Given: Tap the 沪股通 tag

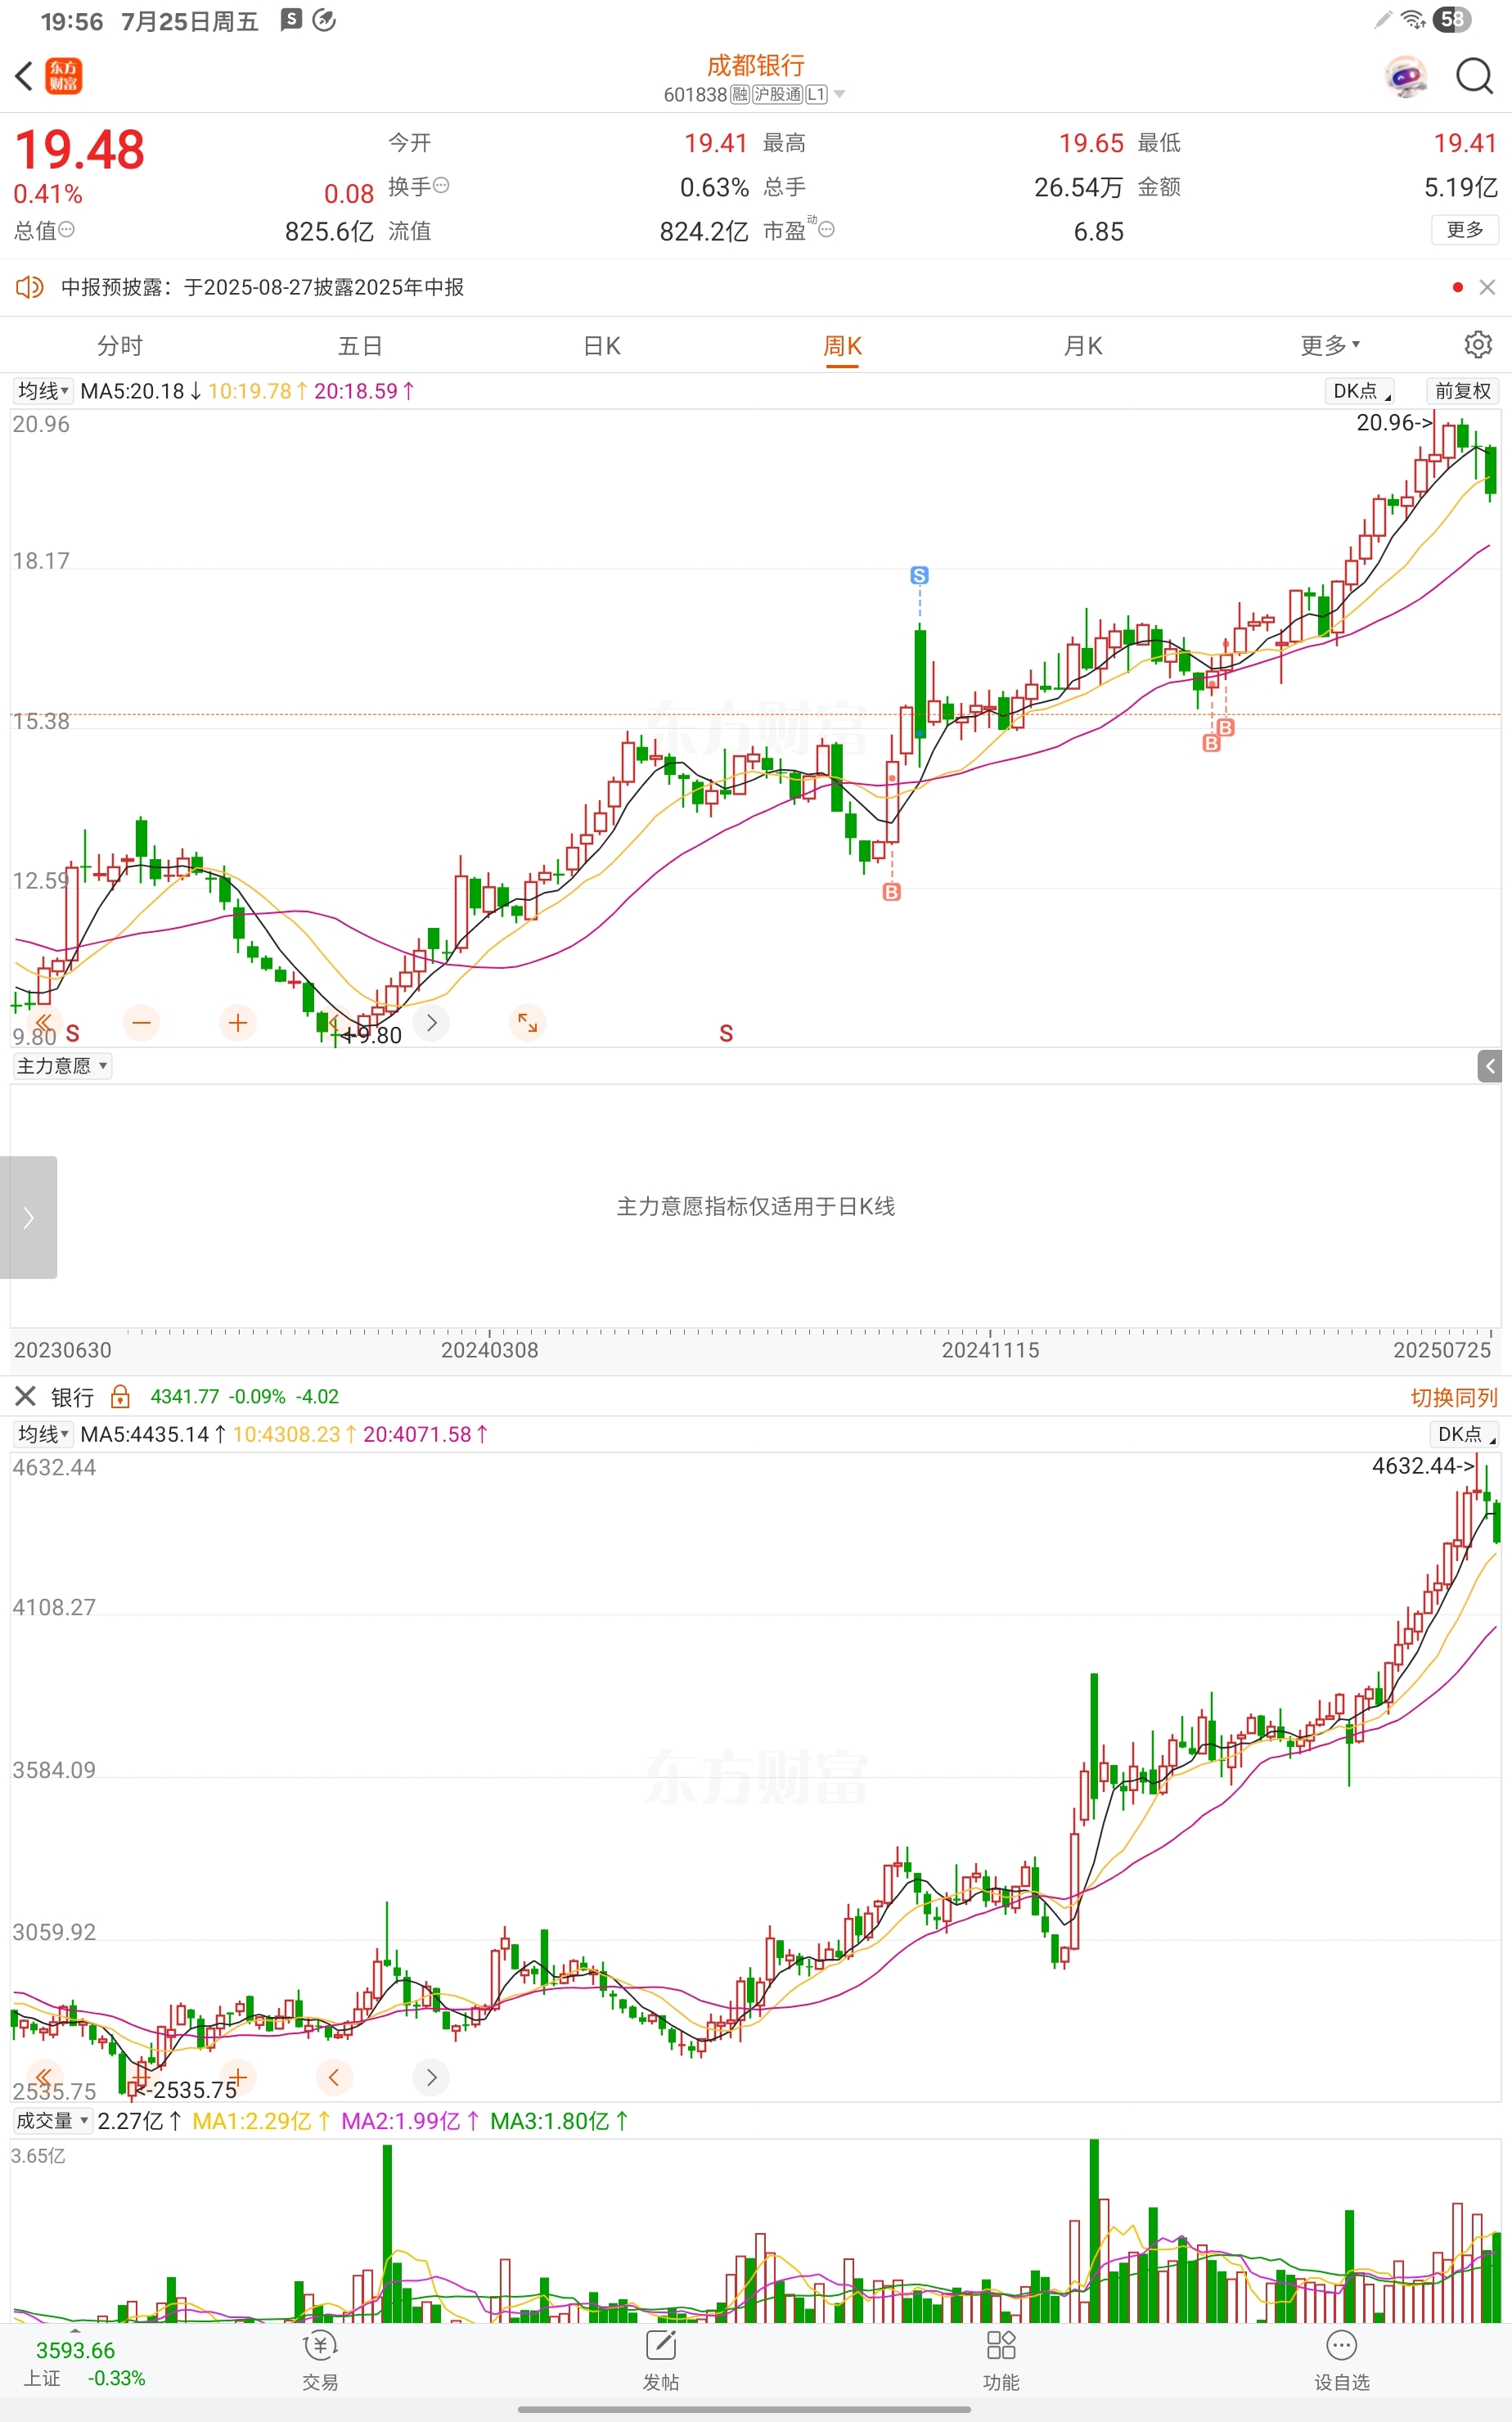Looking at the screenshot, I should click(x=778, y=95).
